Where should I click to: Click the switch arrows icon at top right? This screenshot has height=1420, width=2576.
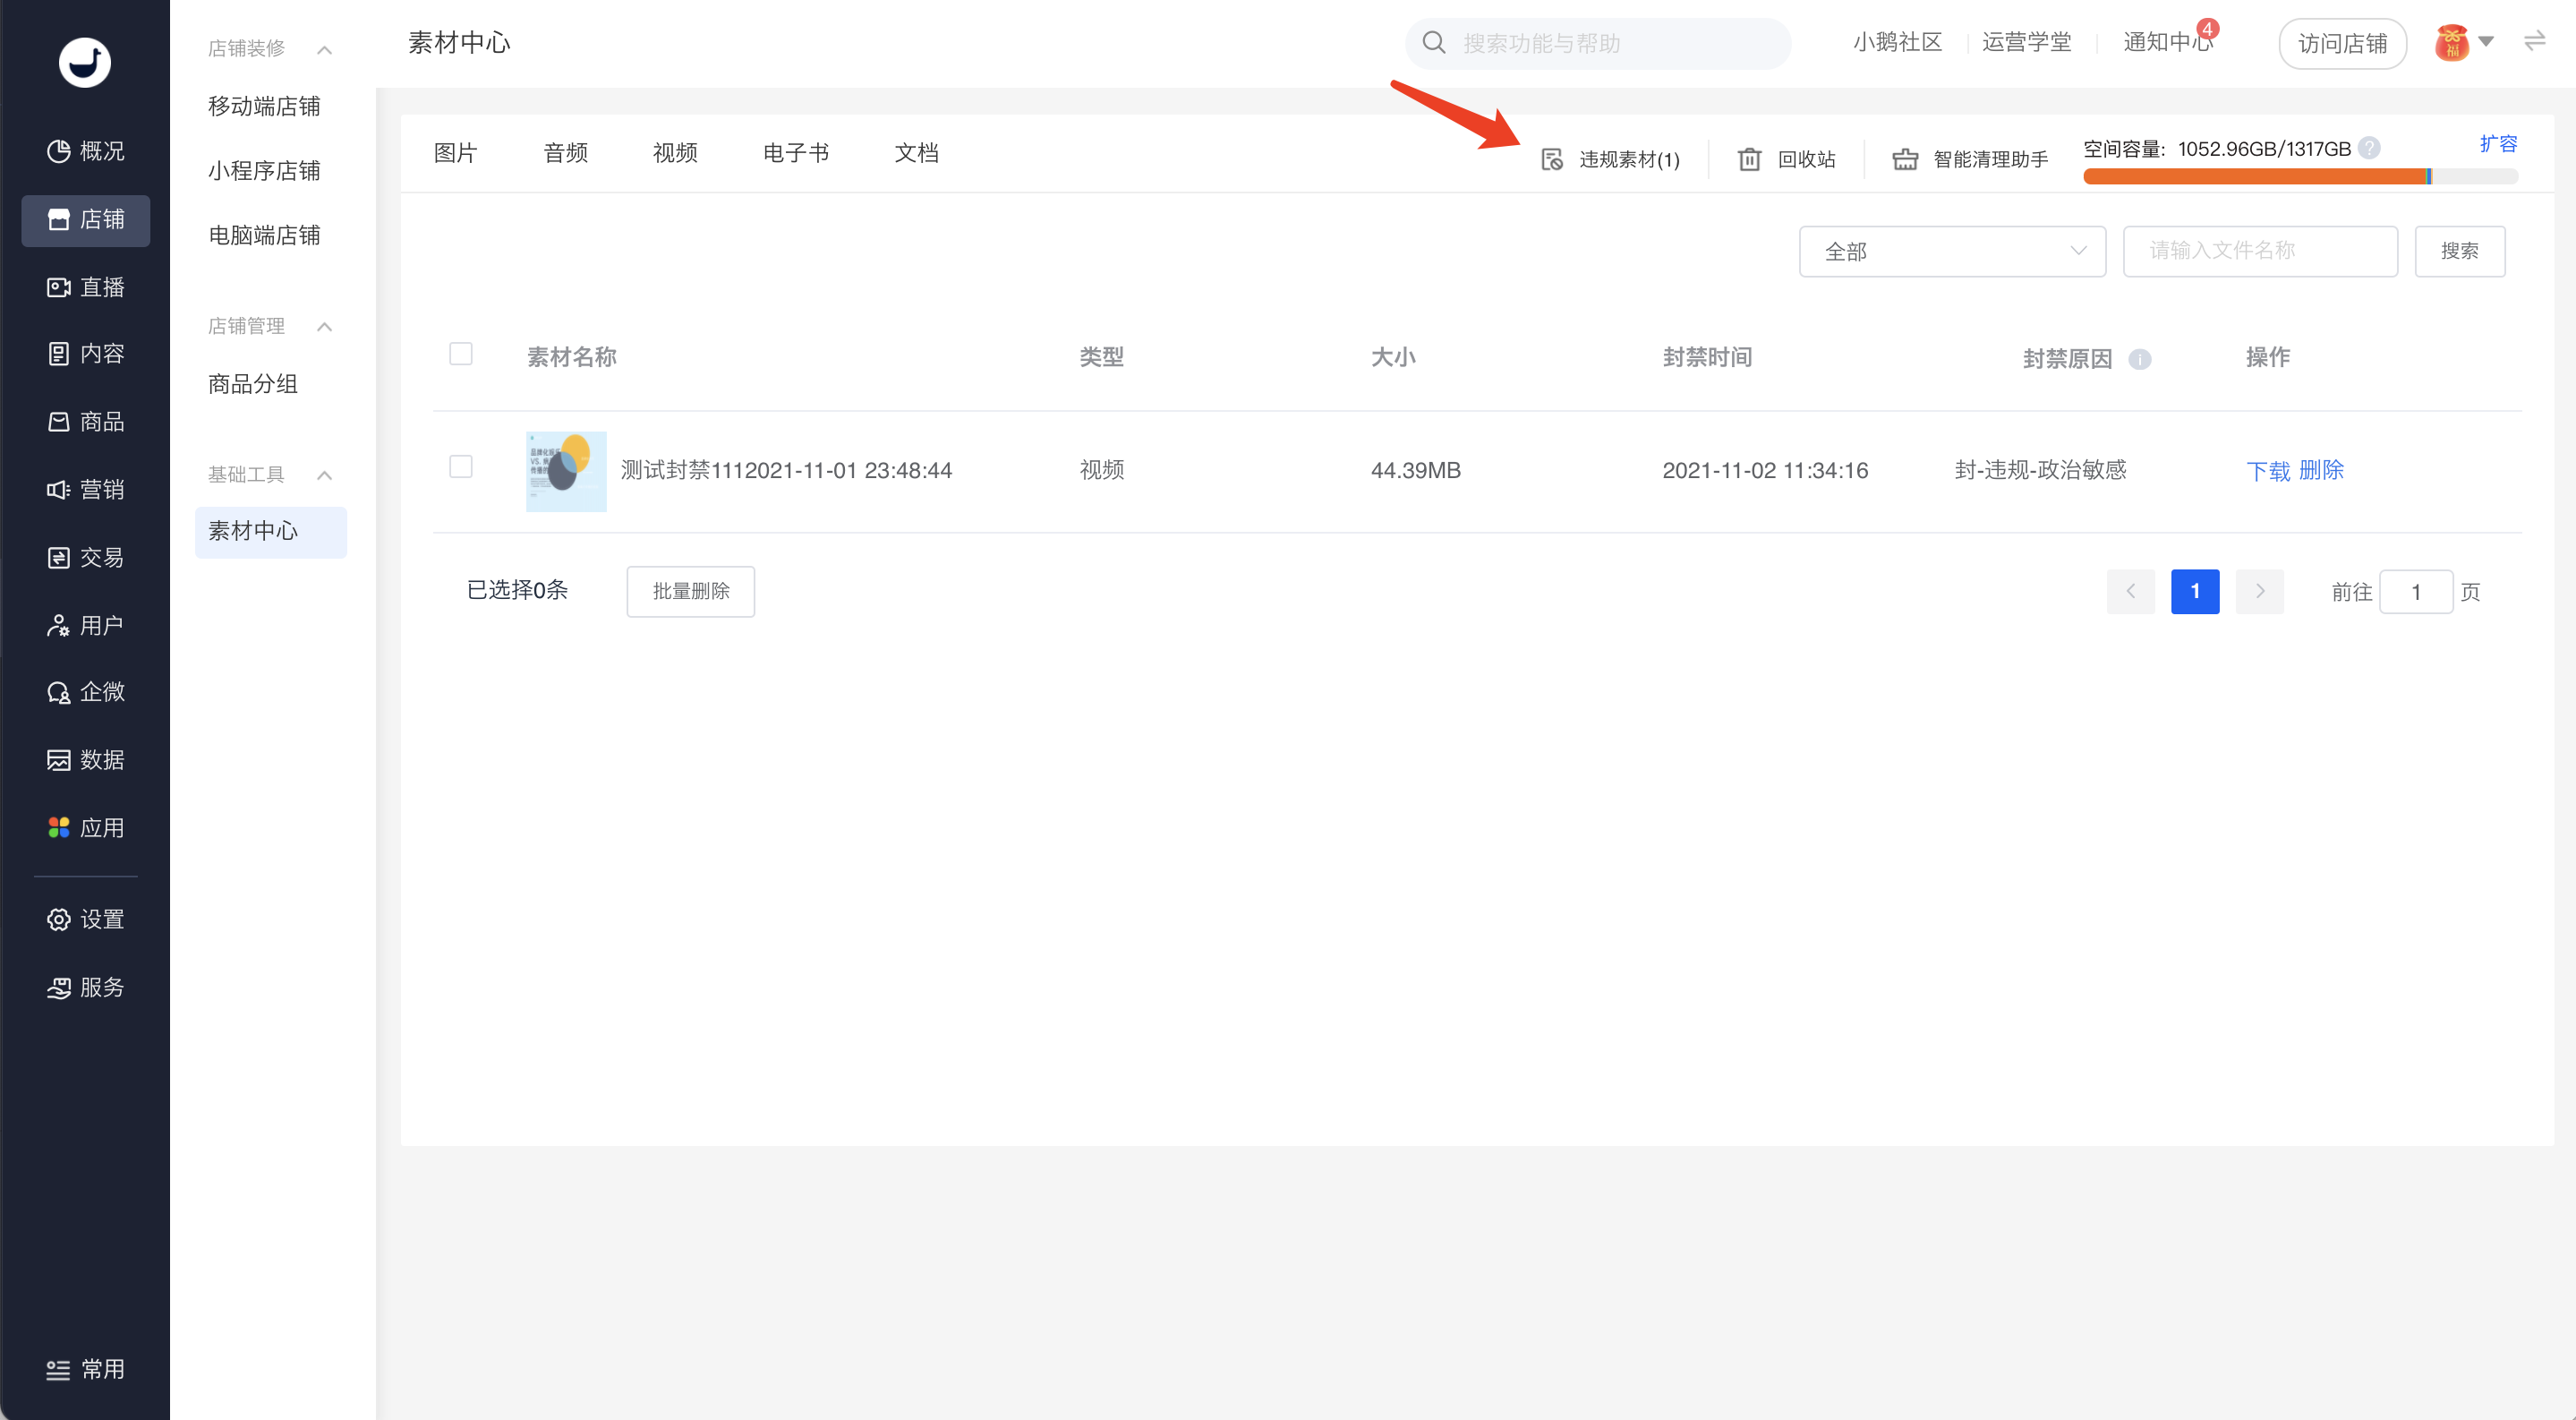(x=2534, y=41)
